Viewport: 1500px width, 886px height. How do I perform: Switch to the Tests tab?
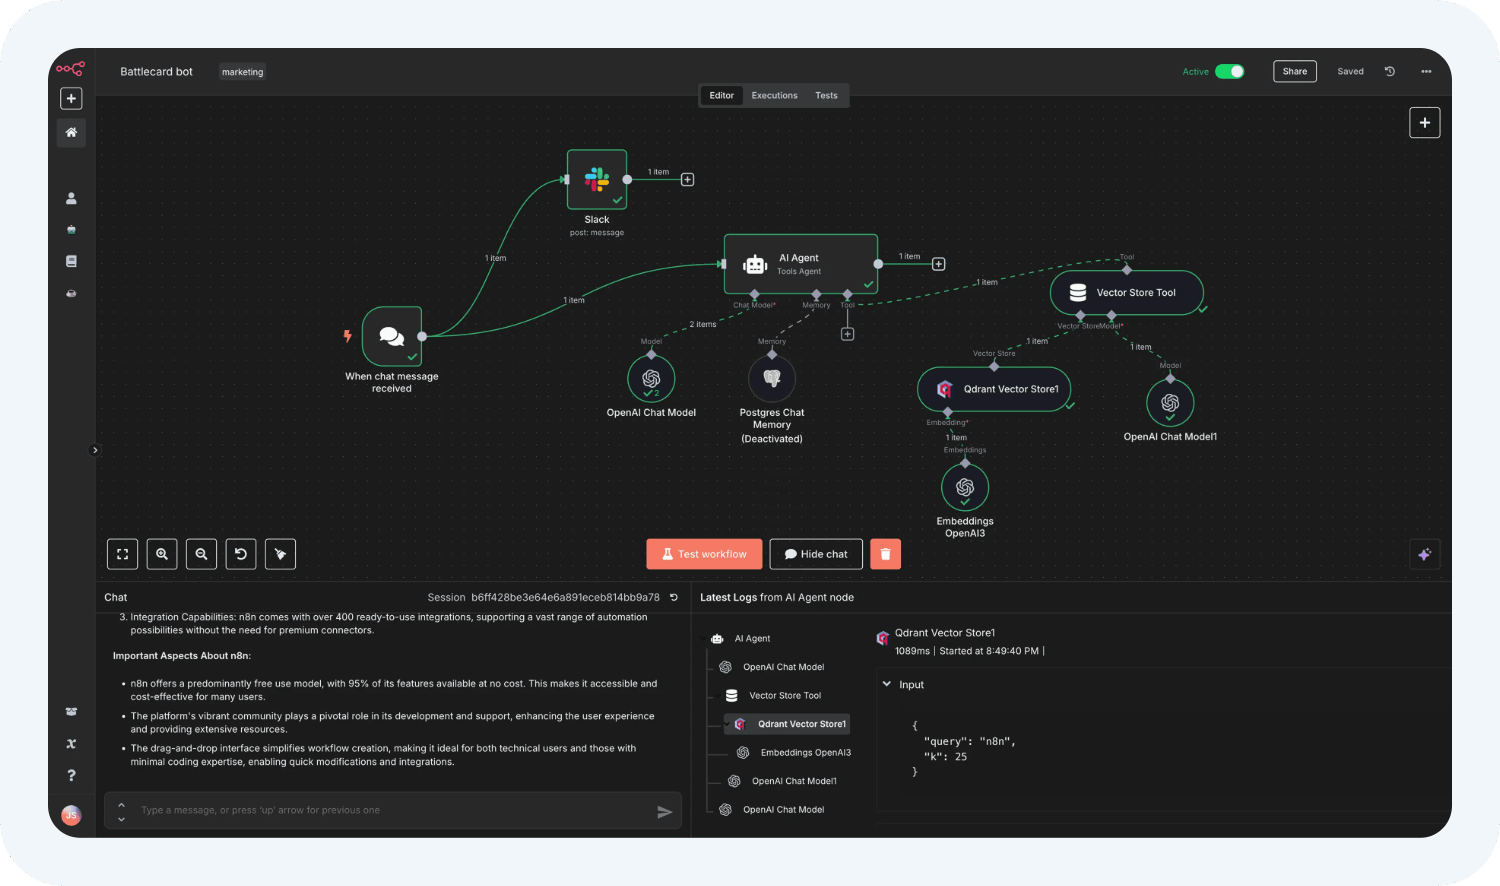(x=826, y=96)
